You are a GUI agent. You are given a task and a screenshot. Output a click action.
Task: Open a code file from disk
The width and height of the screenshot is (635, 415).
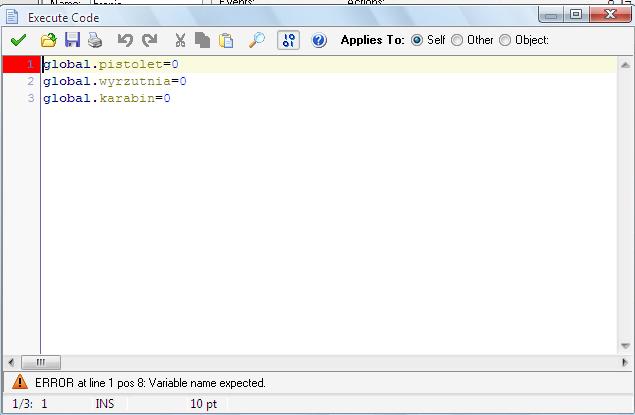click(x=48, y=41)
